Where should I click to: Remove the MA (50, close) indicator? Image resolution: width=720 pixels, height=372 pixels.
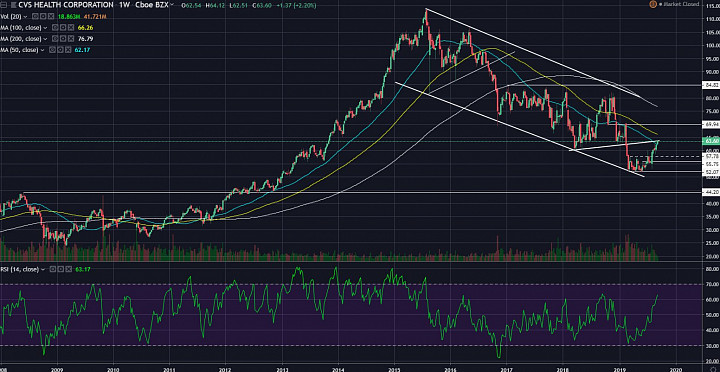click(x=68, y=50)
